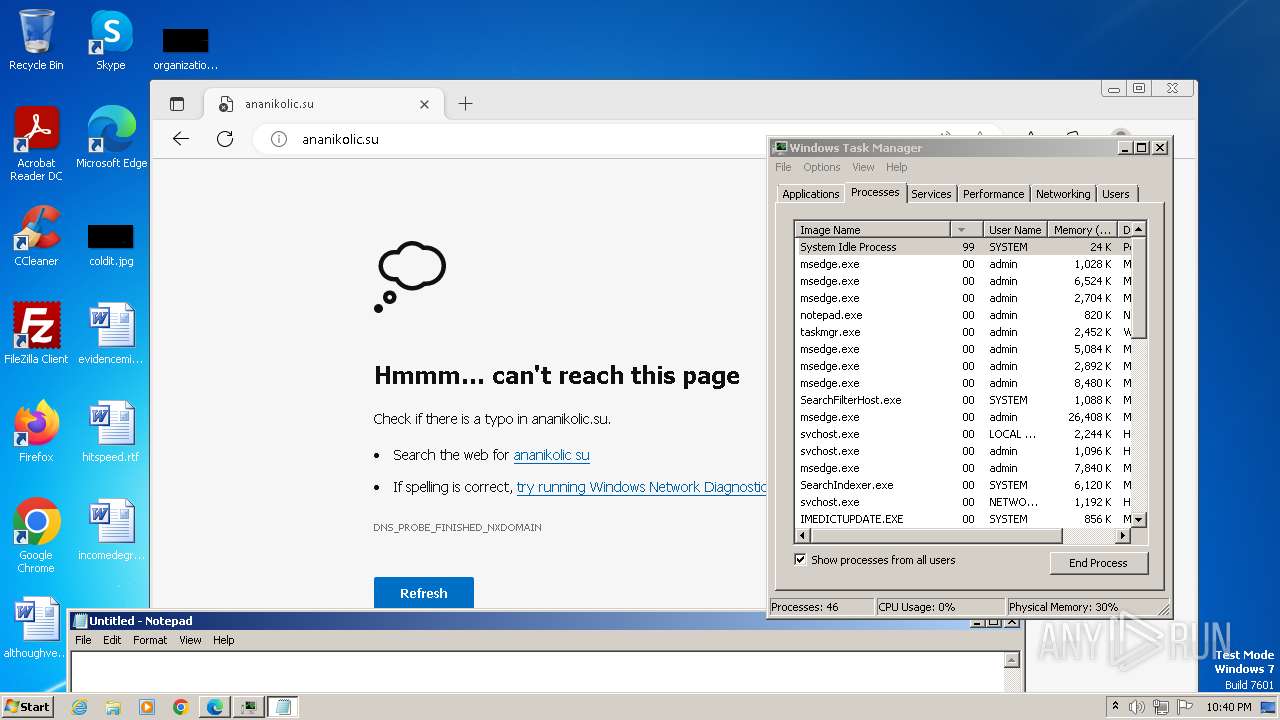The width and height of the screenshot is (1280, 720).
Task: Toggle Show processes from all users
Action: (800, 560)
